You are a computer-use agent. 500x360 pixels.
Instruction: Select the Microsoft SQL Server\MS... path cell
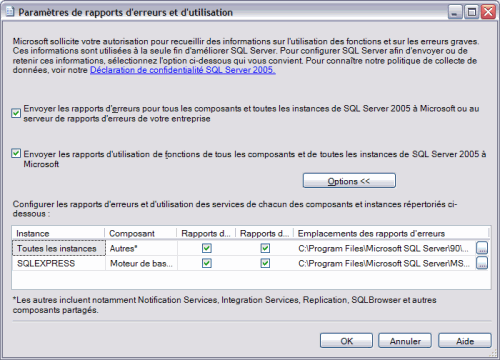pos(384,263)
